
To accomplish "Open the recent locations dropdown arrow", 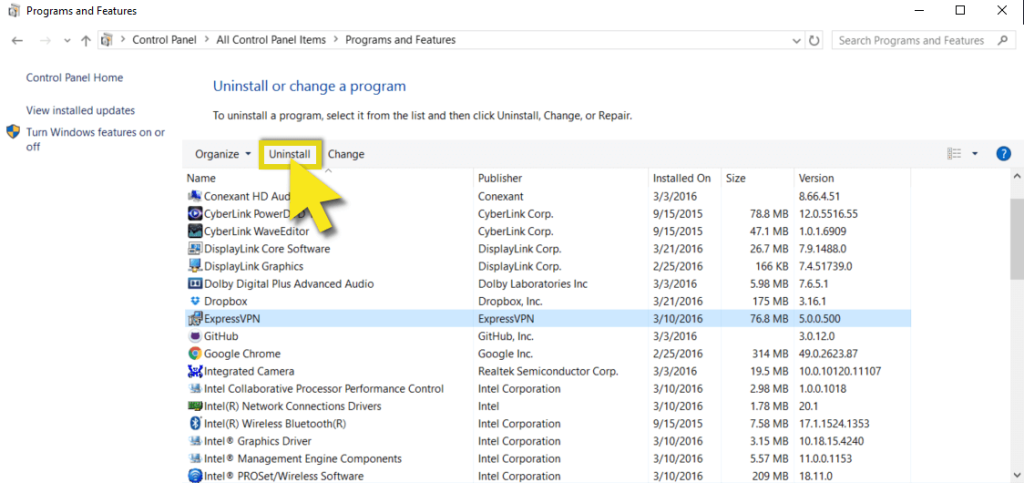I will tap(67, 40).
